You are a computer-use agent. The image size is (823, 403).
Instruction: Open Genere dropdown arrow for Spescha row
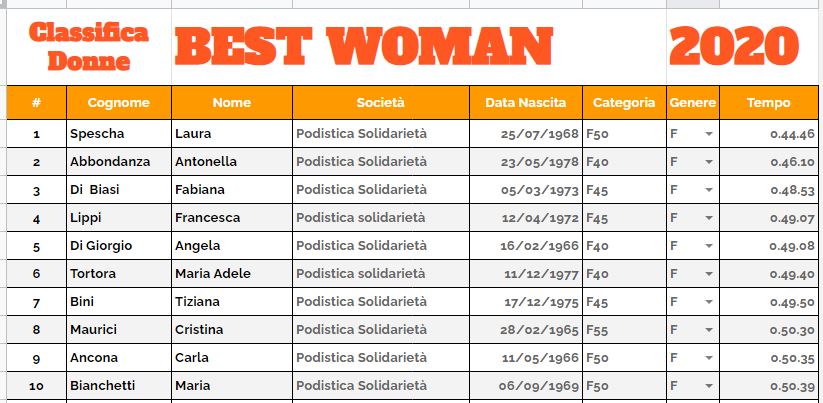[709, 134]
